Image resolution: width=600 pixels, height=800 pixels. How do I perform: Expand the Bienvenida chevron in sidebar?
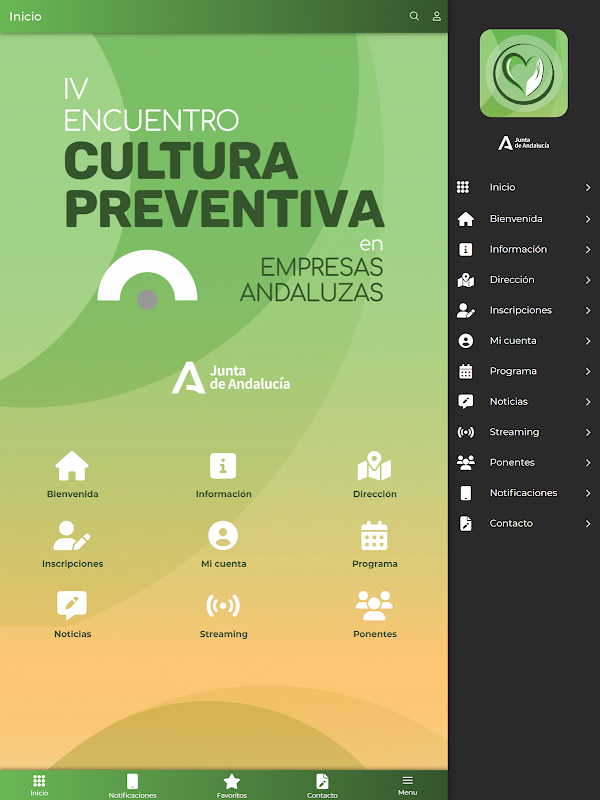click(x=588, y=219)
